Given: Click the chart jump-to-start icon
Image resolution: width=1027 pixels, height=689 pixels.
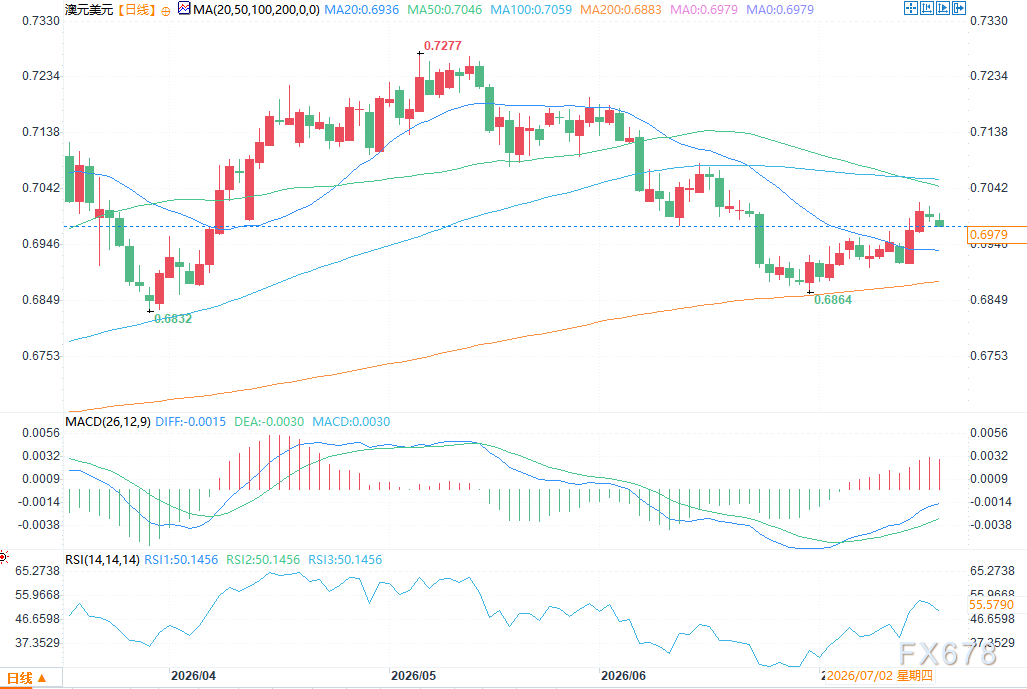Looking at the screenshot, I should click(x=927, y=8).
